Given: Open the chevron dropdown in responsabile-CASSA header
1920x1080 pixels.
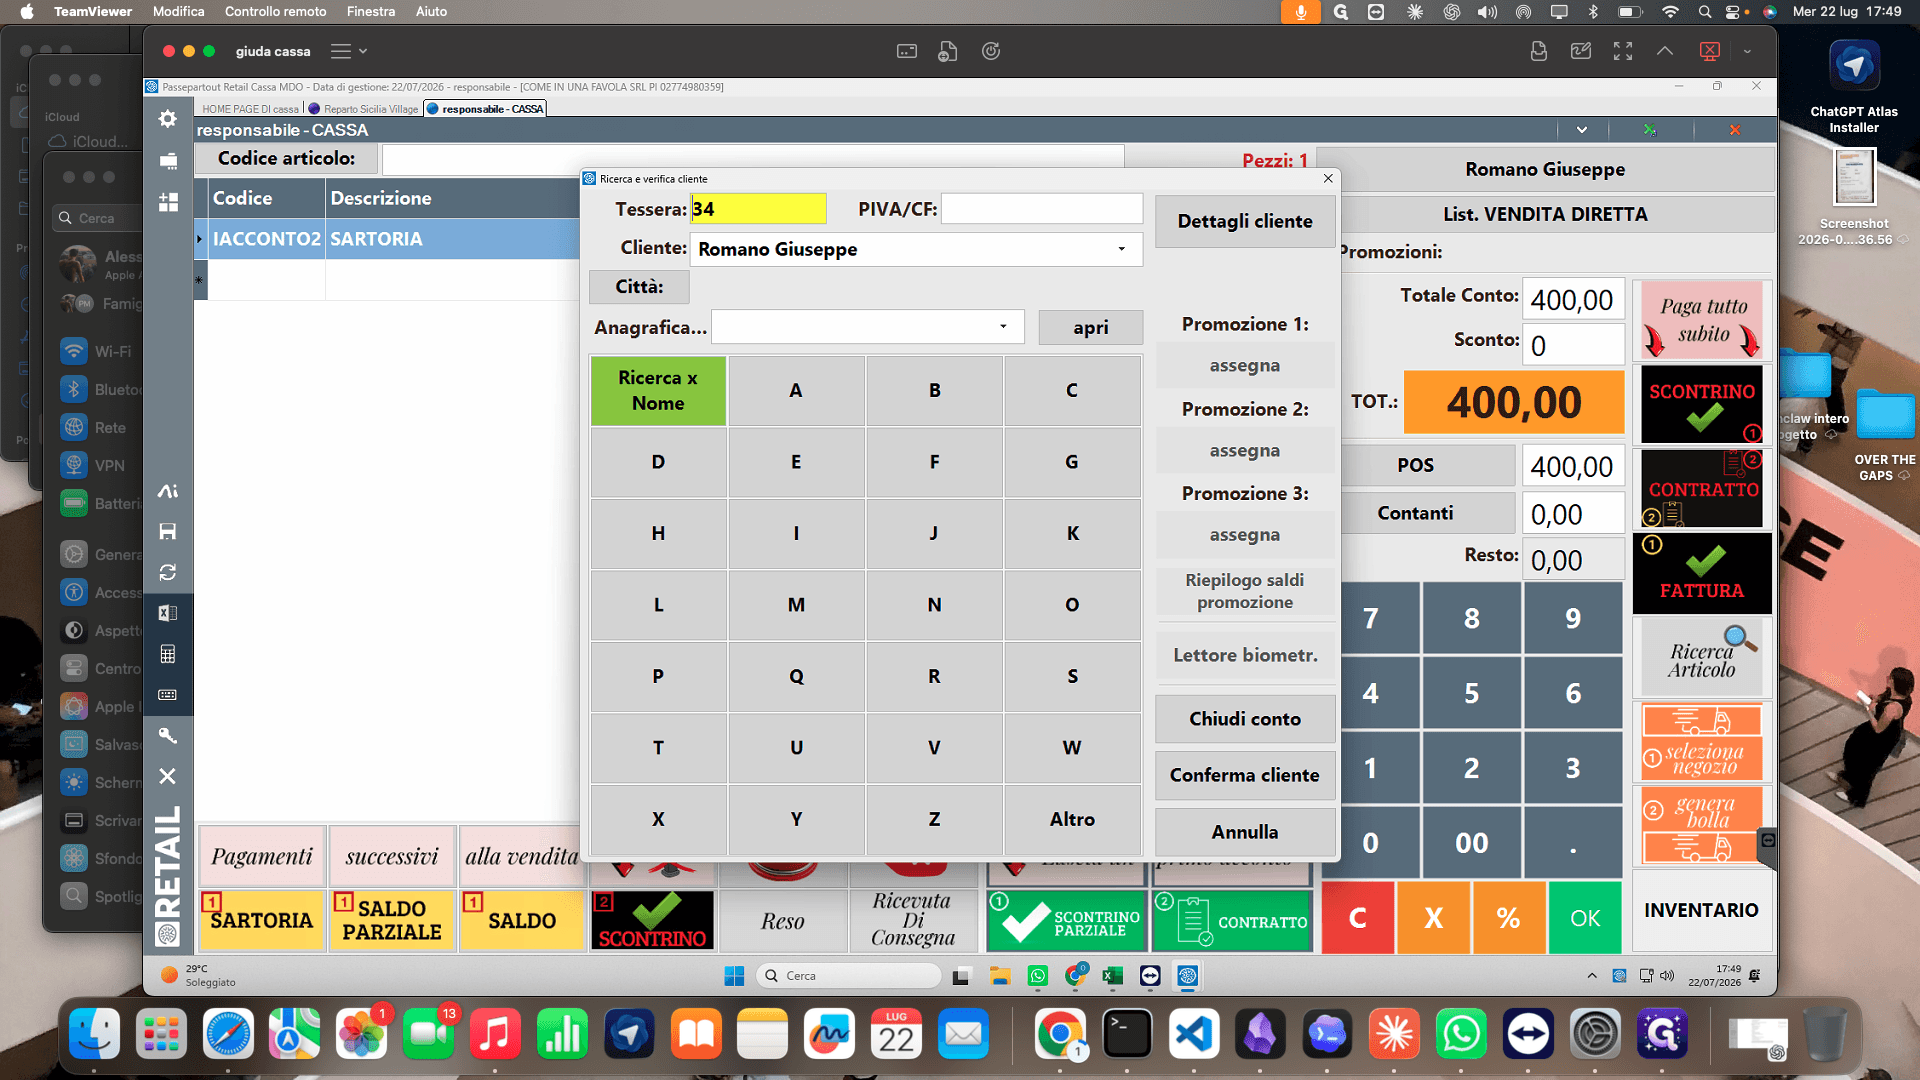Looking at the screenshot, I should 1582,130.
